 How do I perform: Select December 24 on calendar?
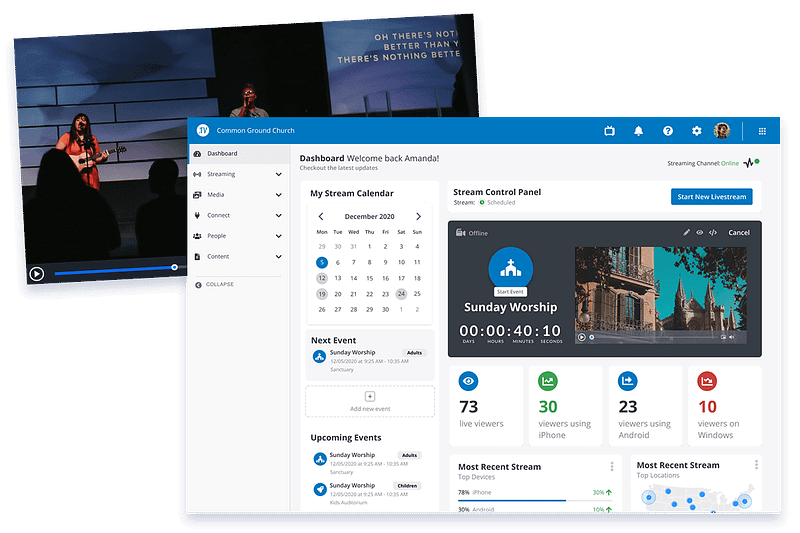click(402, 294)
